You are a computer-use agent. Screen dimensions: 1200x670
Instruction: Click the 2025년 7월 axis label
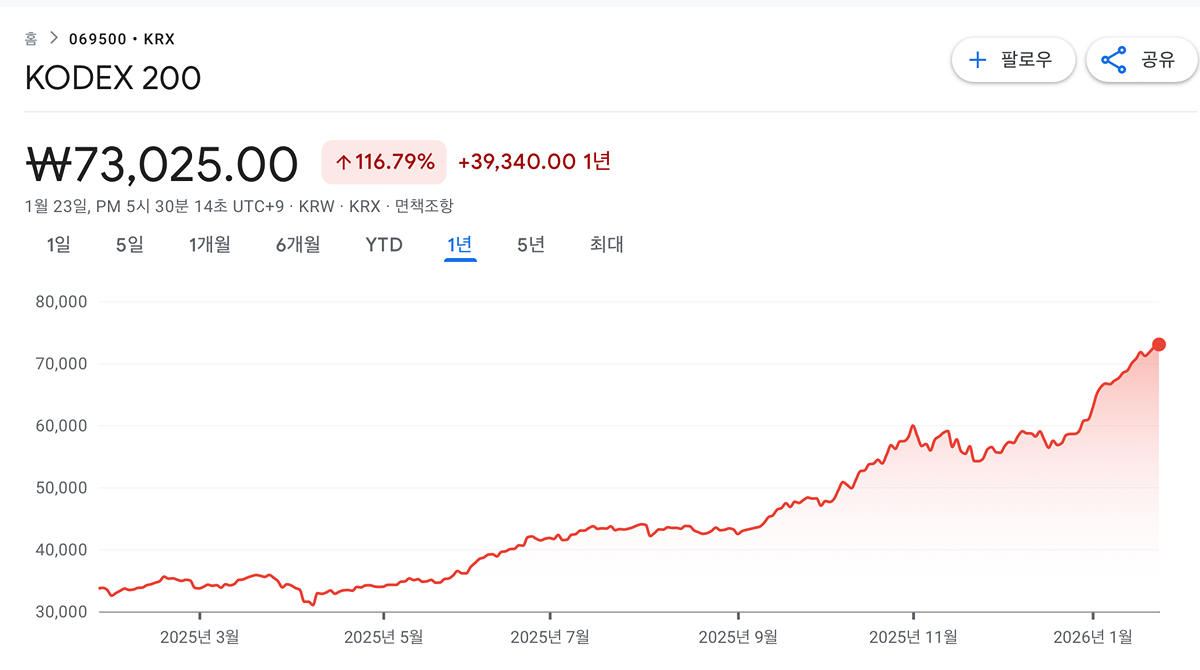(549, 636)
